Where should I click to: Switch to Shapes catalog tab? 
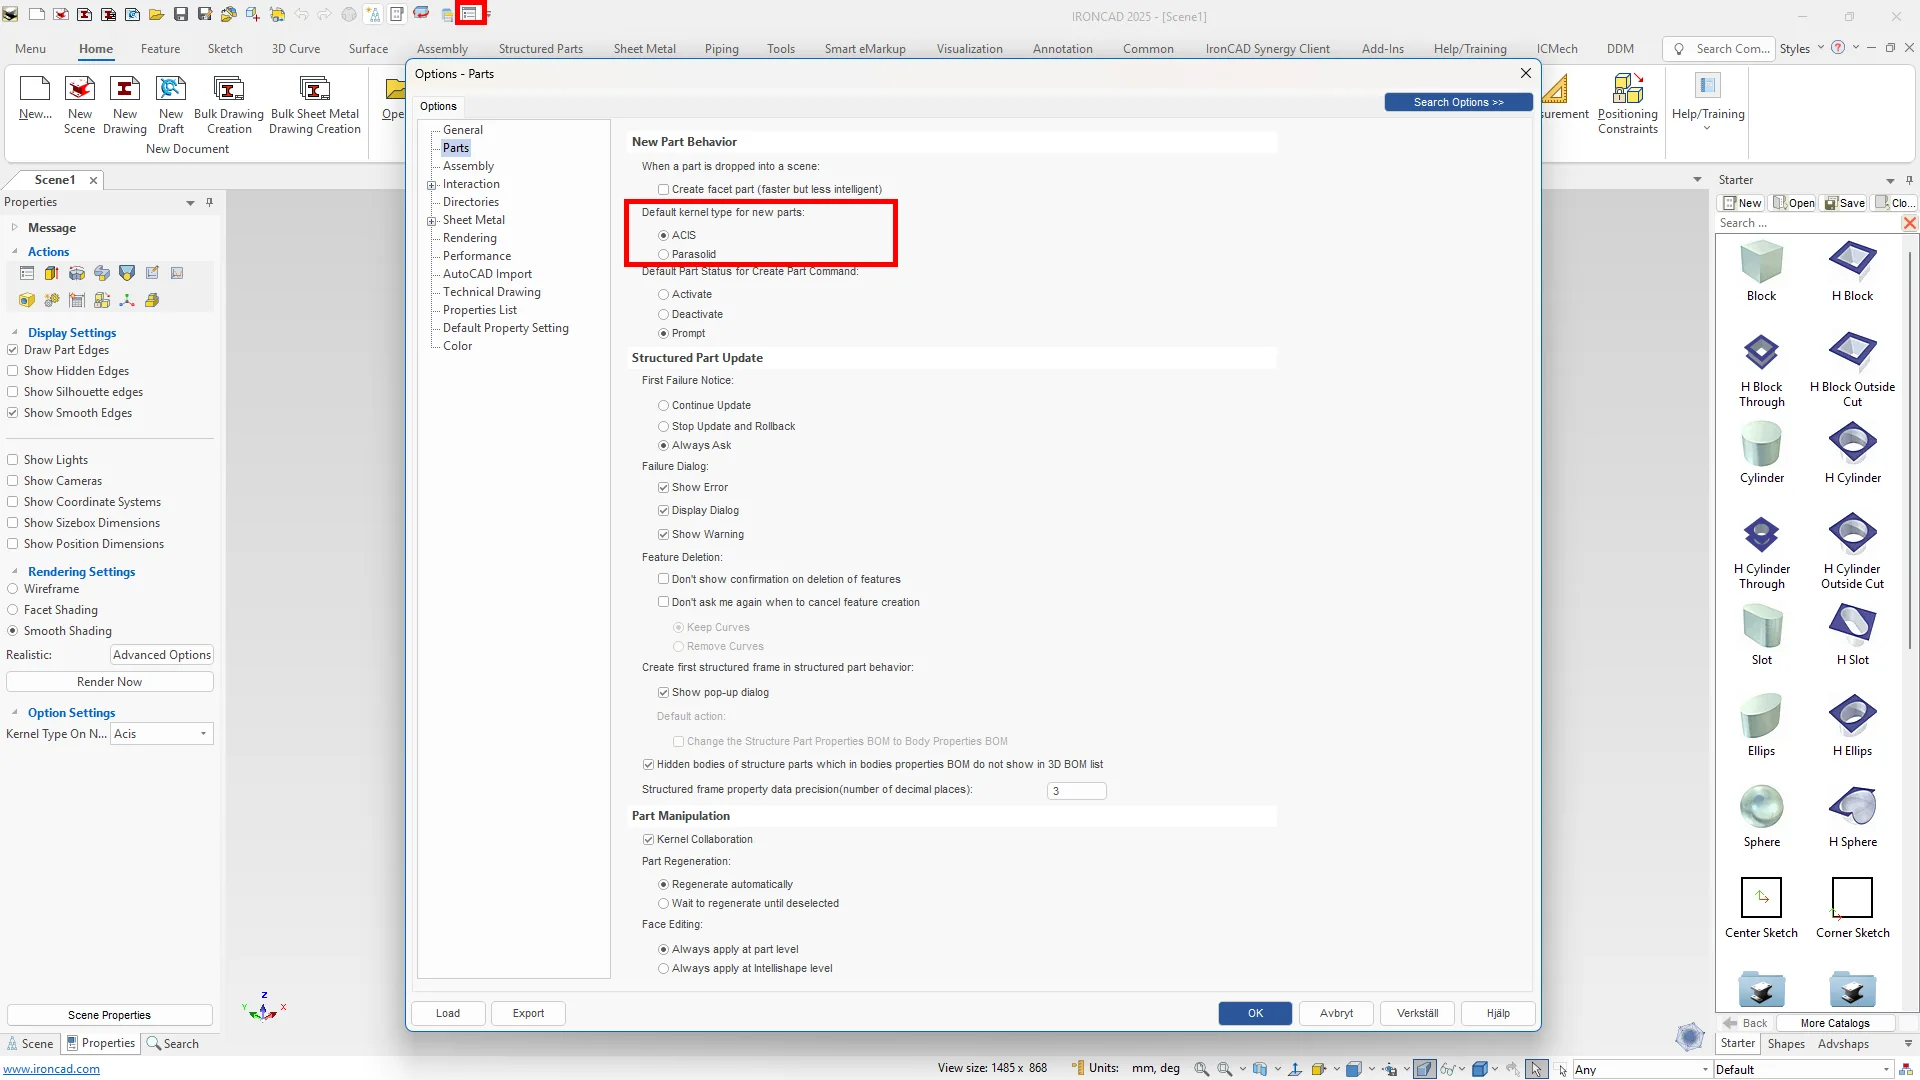[1786, 1043]
